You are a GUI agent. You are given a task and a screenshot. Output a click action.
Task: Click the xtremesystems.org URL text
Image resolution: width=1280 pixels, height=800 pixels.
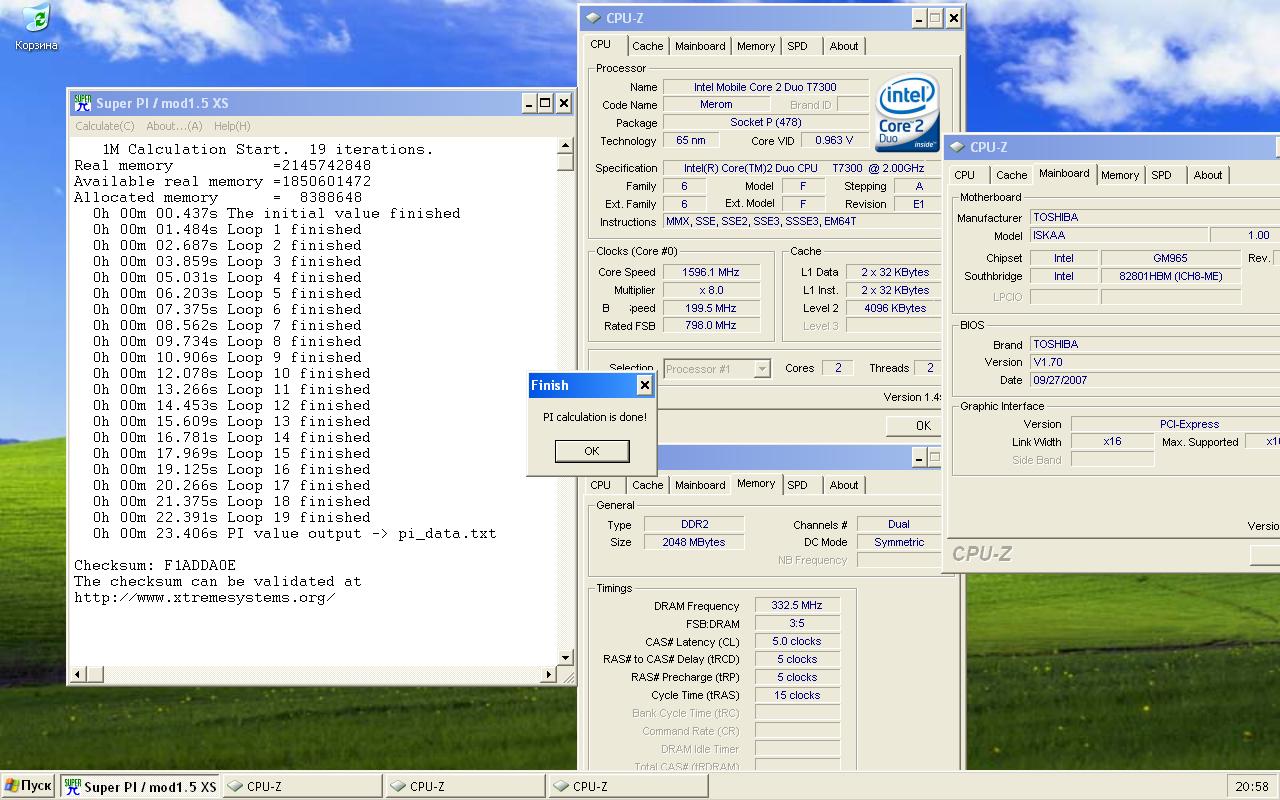pyautogui.click(x=205, y=597)
